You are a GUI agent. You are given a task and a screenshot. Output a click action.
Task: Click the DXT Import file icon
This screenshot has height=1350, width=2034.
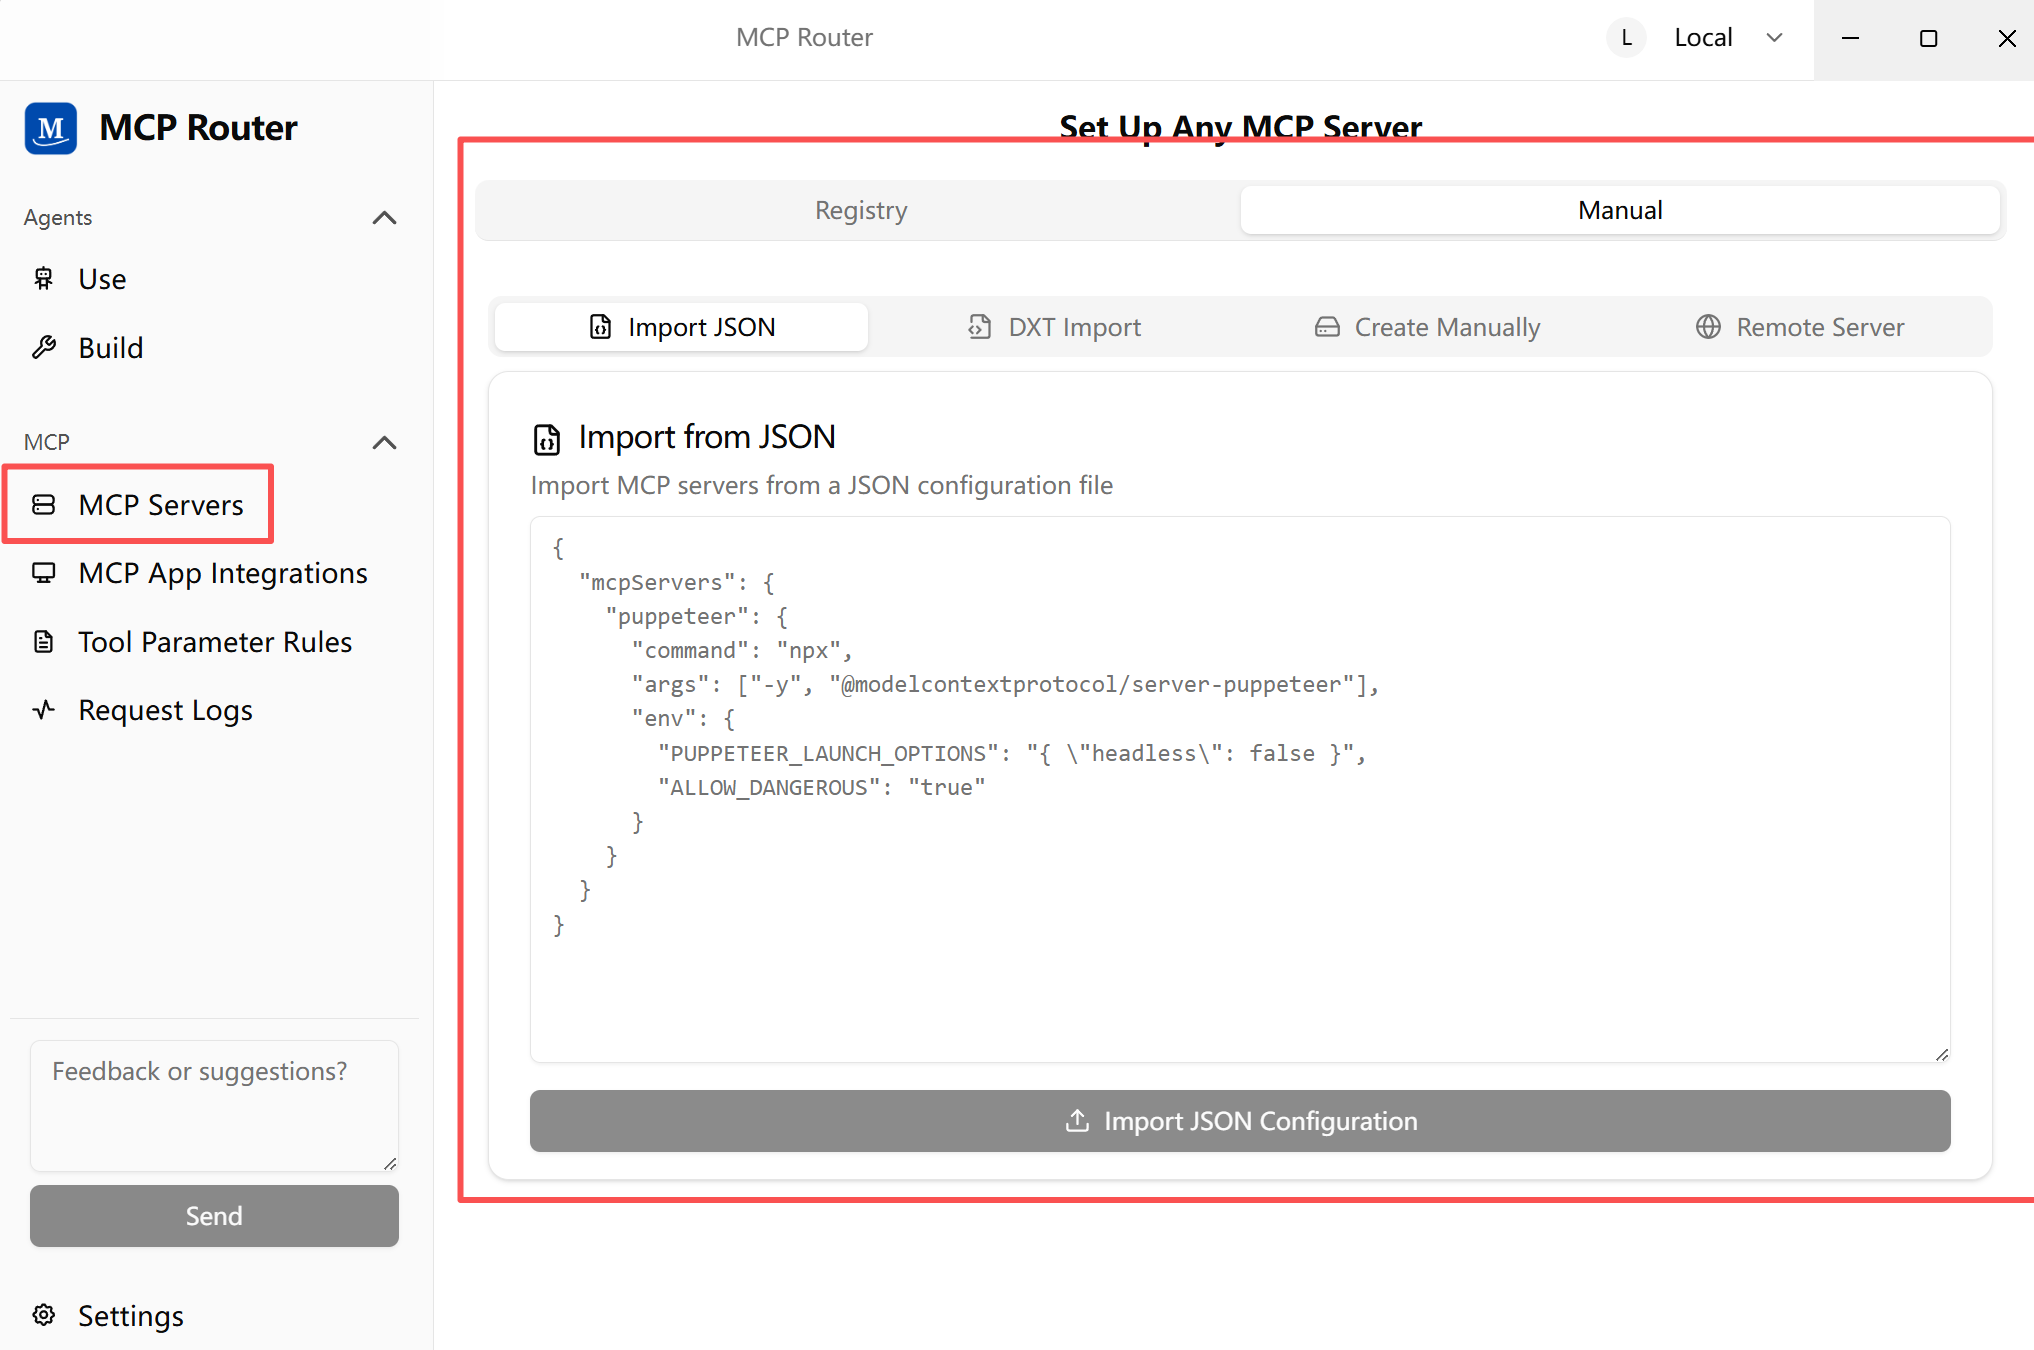click(980, 327)
